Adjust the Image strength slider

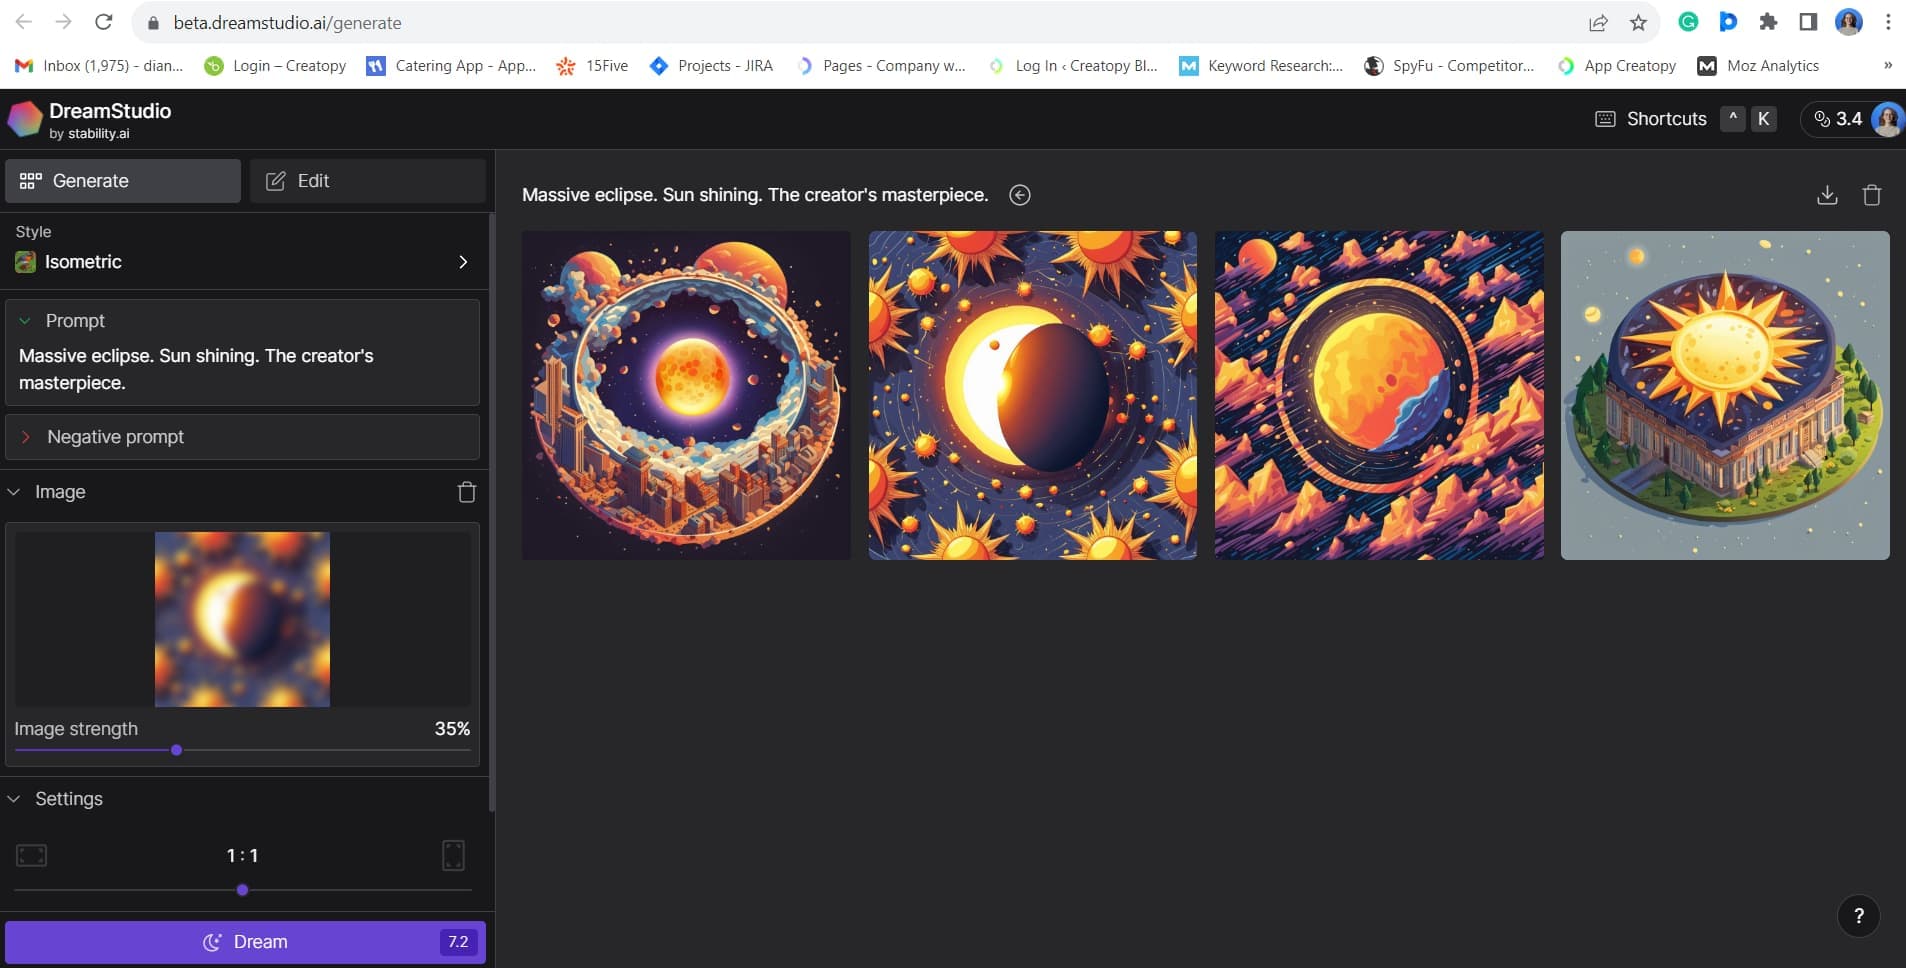176,749
